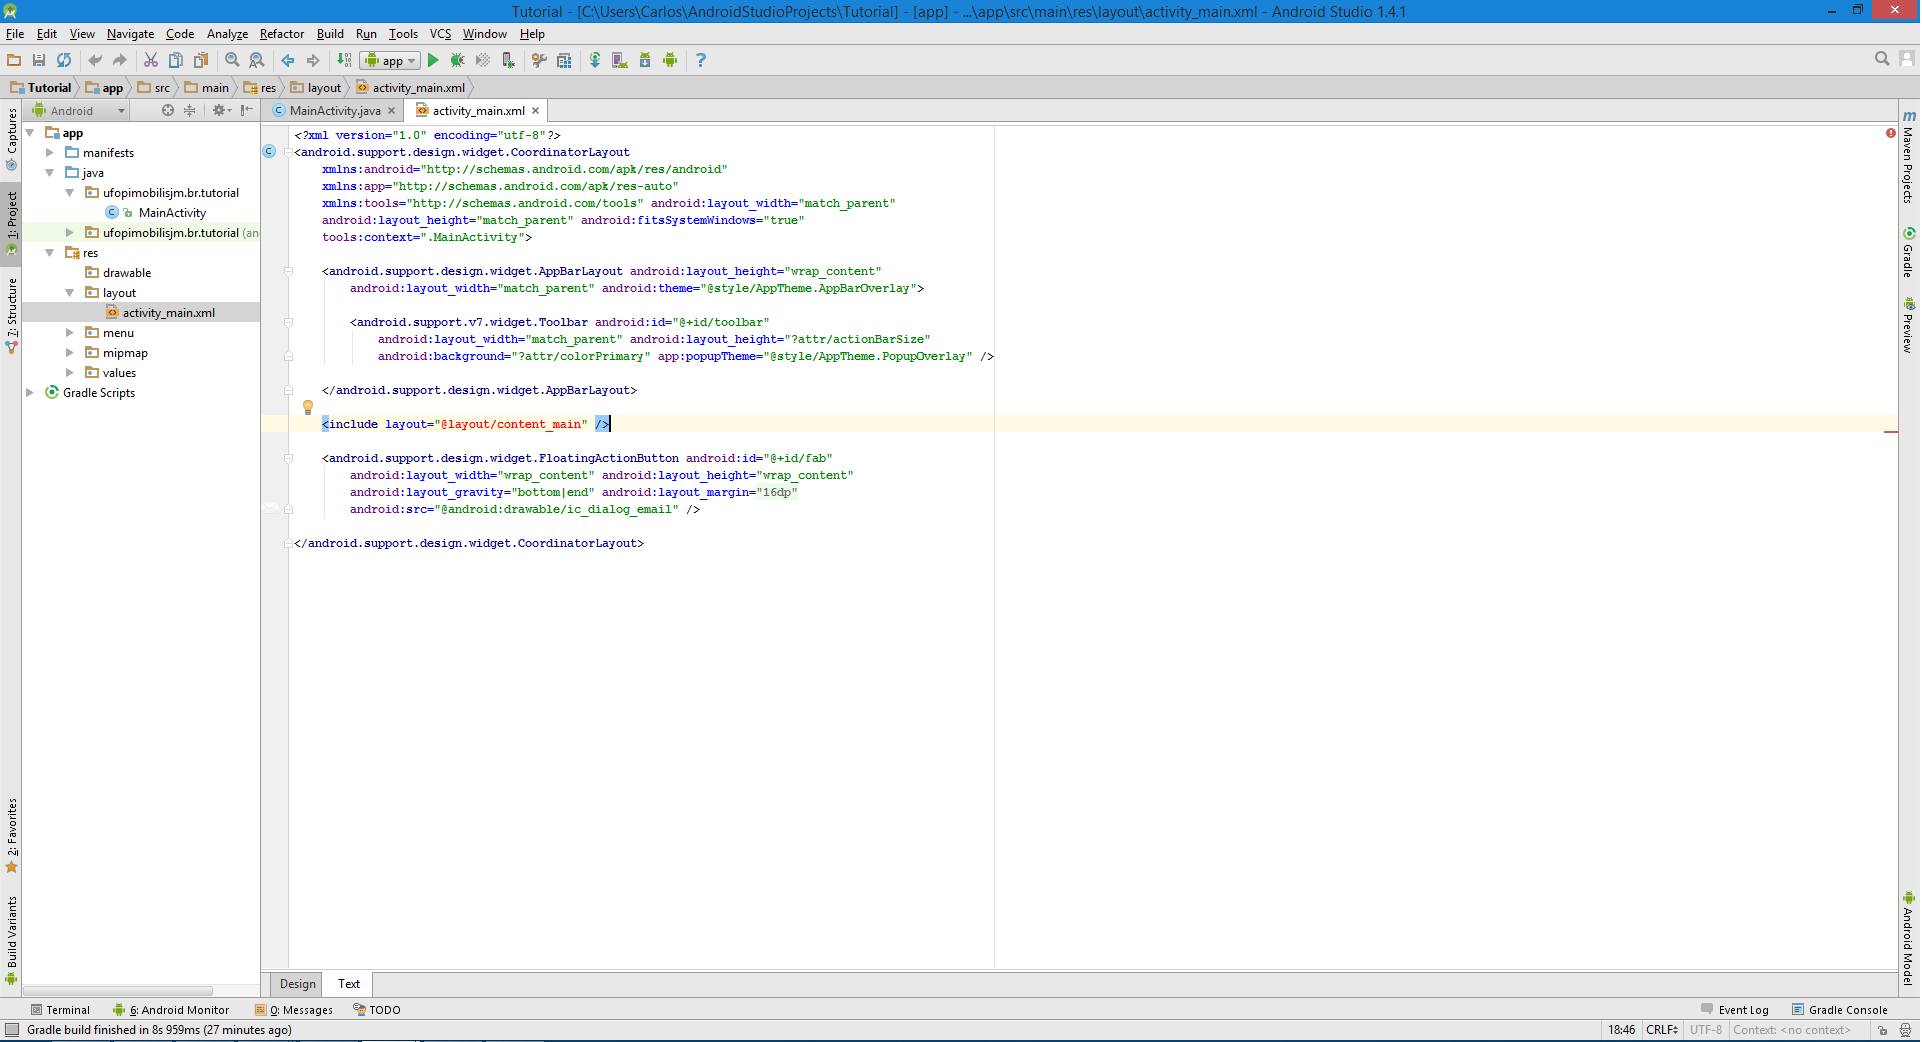Screen dimensions: 1922x1042
Task: Toggle the Favorites side panel
Action: click(12, 835)
